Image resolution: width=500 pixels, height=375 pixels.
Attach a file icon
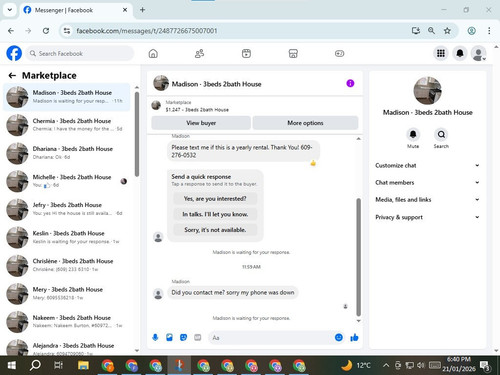[x=169, y=338]
